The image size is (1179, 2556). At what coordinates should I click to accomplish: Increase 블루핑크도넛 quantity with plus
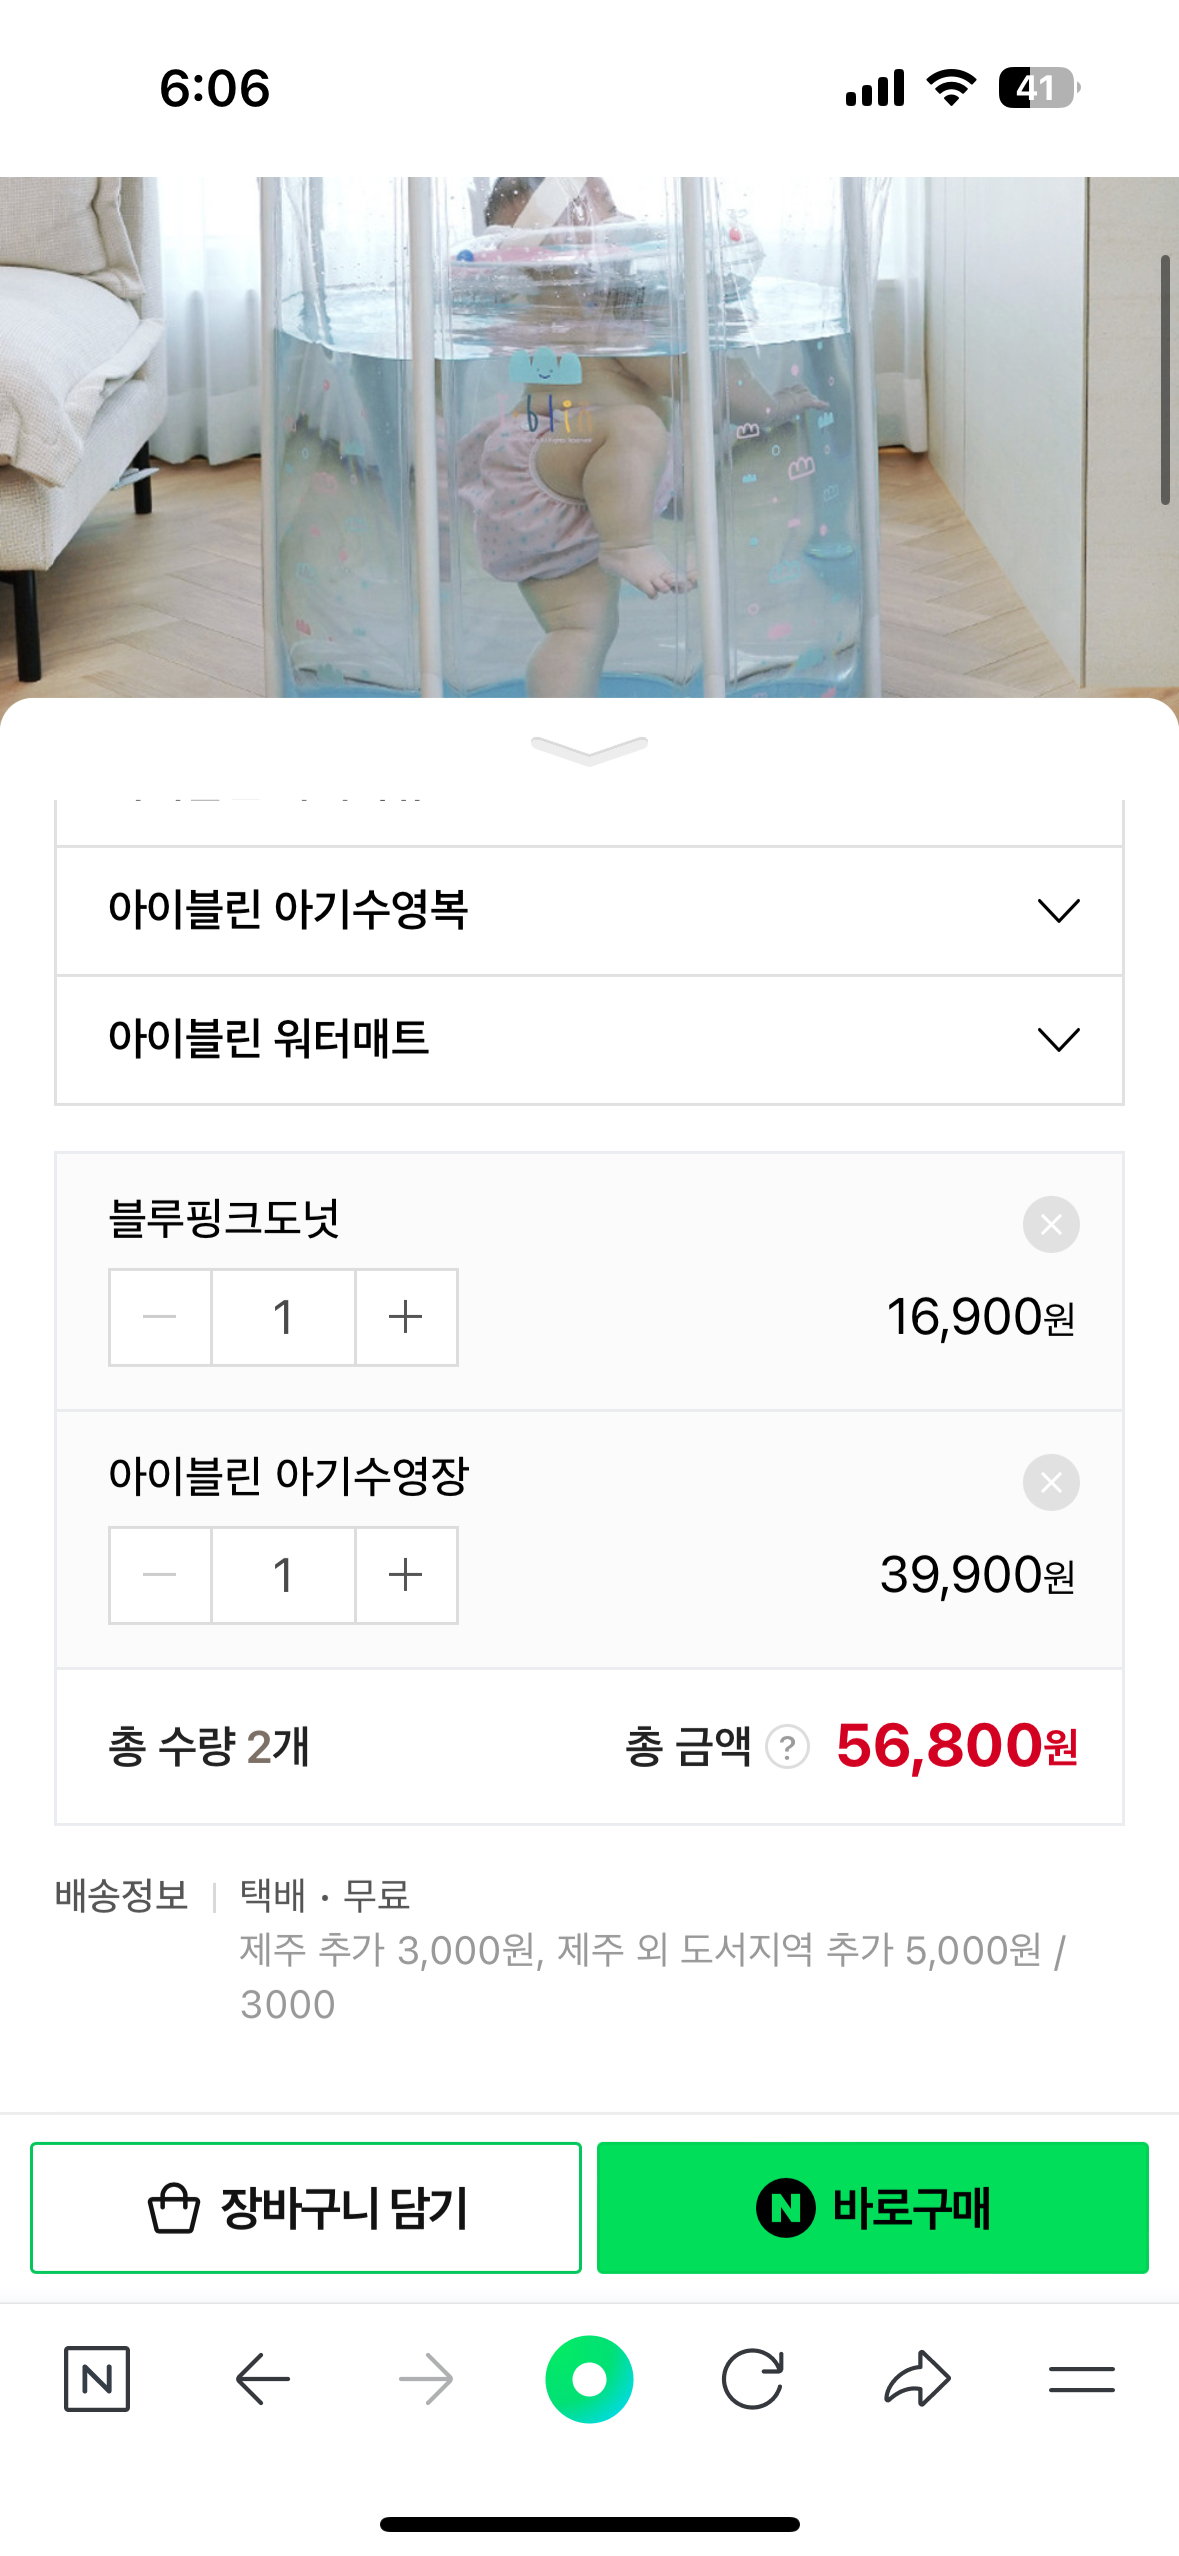point(406,1317)
